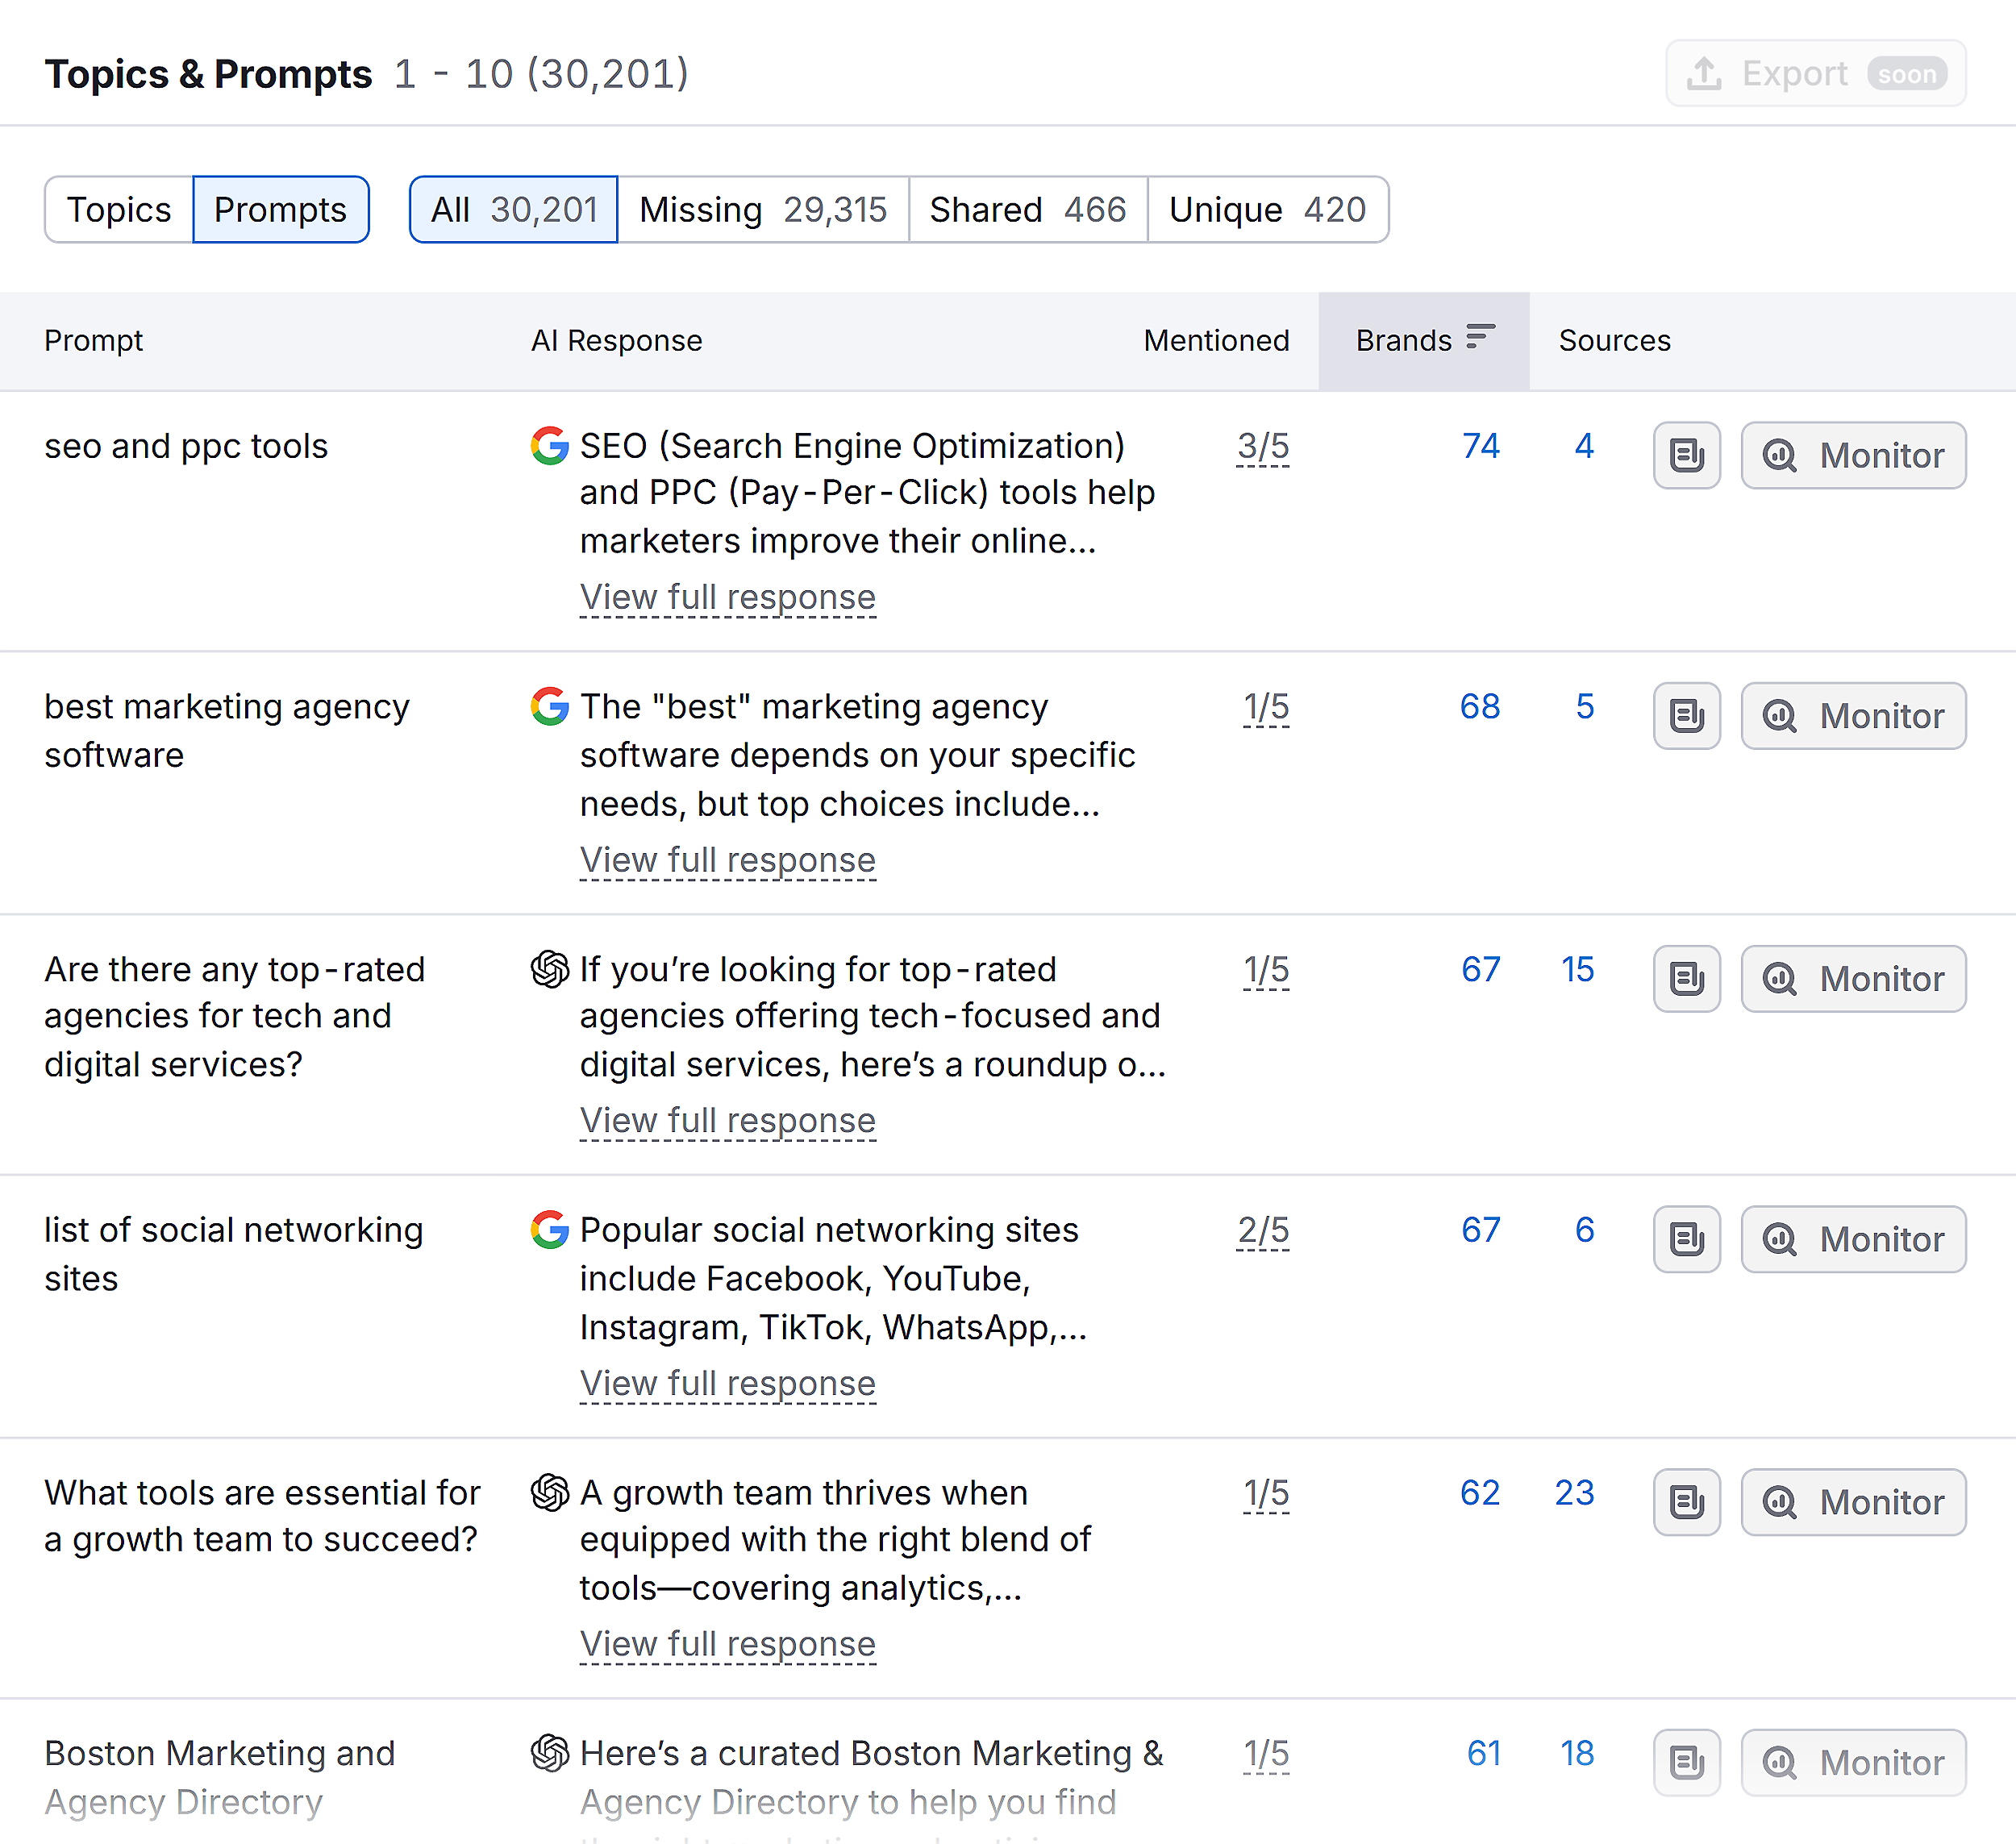Click the Google icon beside the seo and ppc tools response
The image size is (2016, 1844).
click(x=548, y=447)
